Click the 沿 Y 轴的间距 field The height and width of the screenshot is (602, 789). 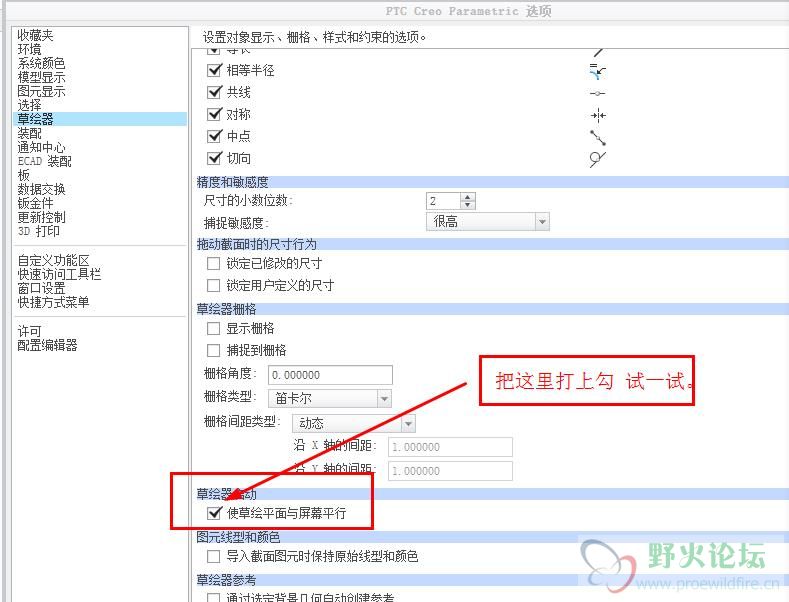[450, 471]
